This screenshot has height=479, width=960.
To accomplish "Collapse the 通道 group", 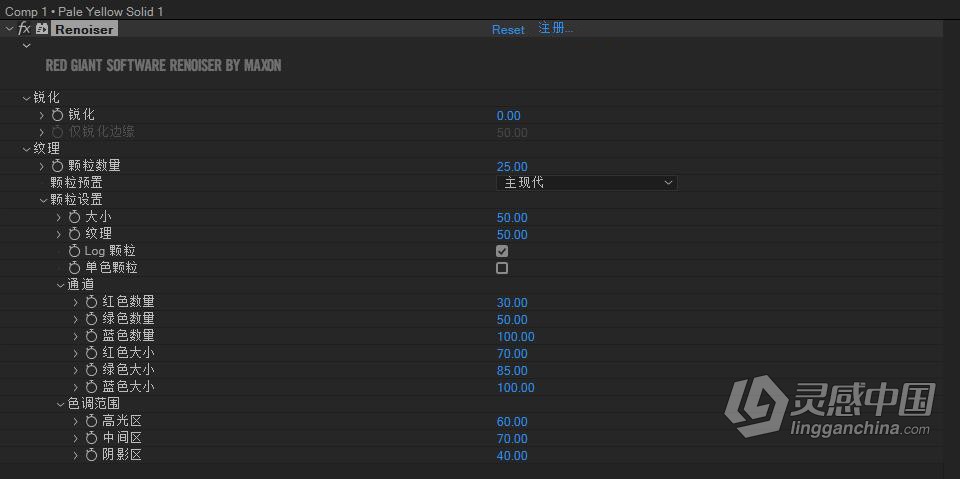I will [x=61, y=285].
